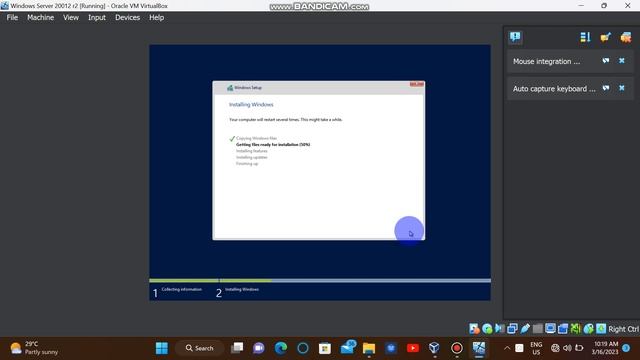Open the Cortana circle icon in taskbar
The height and width of the screenshot is (360, 640).
(302, 348)
